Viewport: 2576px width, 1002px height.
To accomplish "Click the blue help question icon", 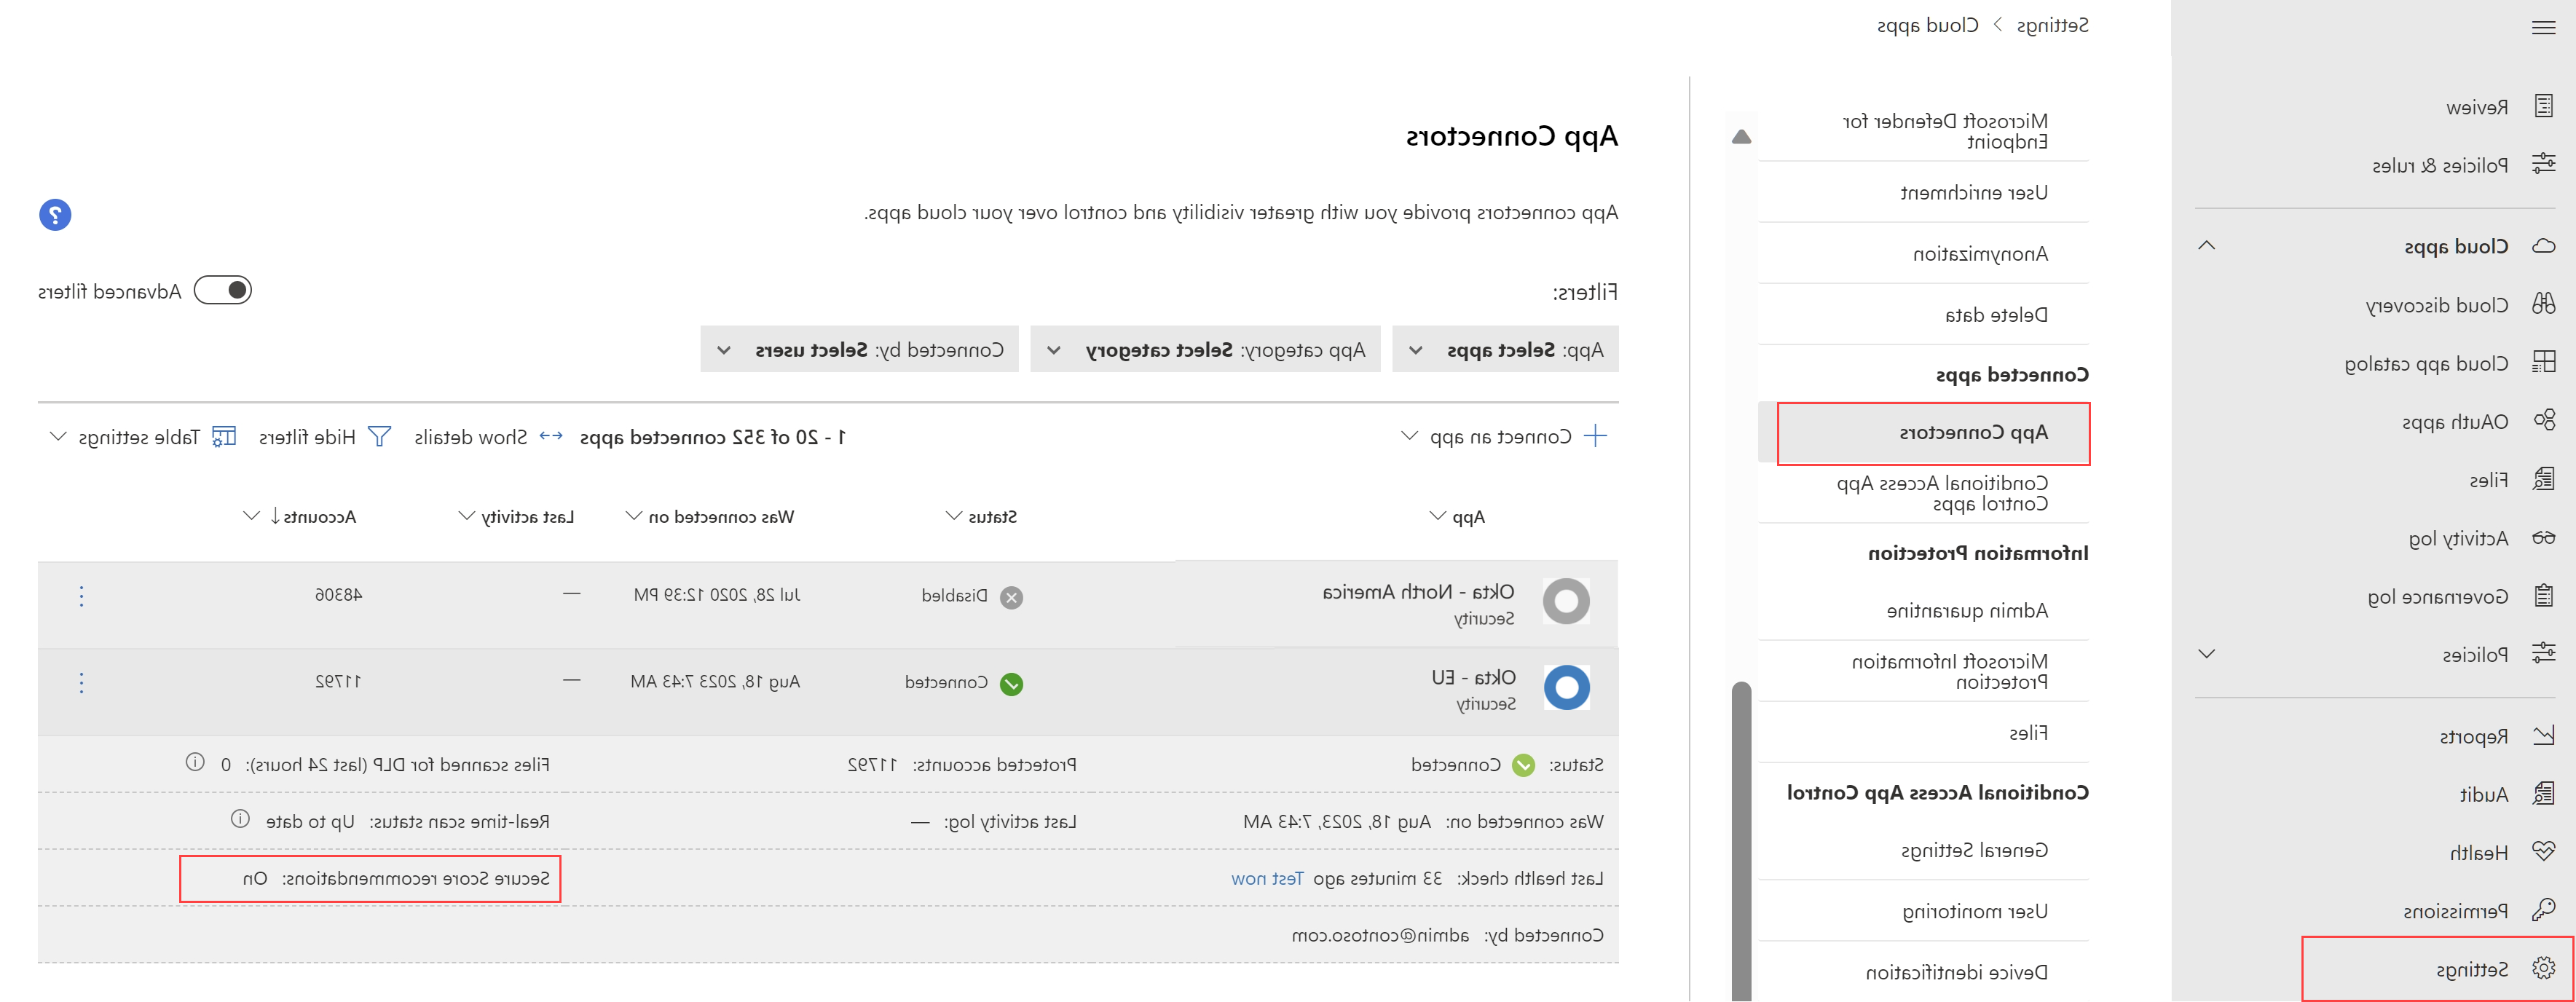I will 55,215.
